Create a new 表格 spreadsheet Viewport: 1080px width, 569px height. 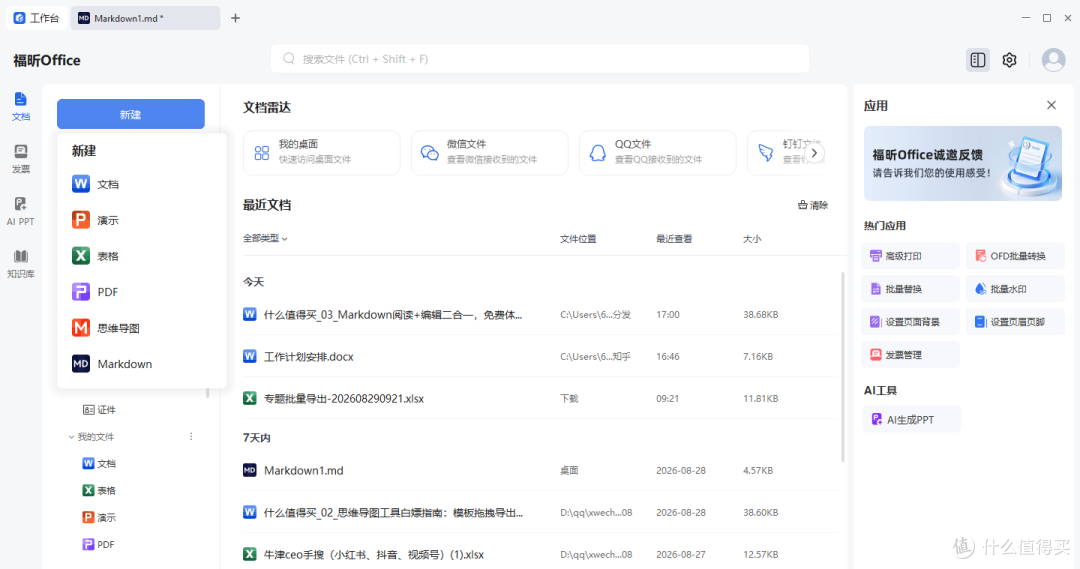[x=141, y=256]
